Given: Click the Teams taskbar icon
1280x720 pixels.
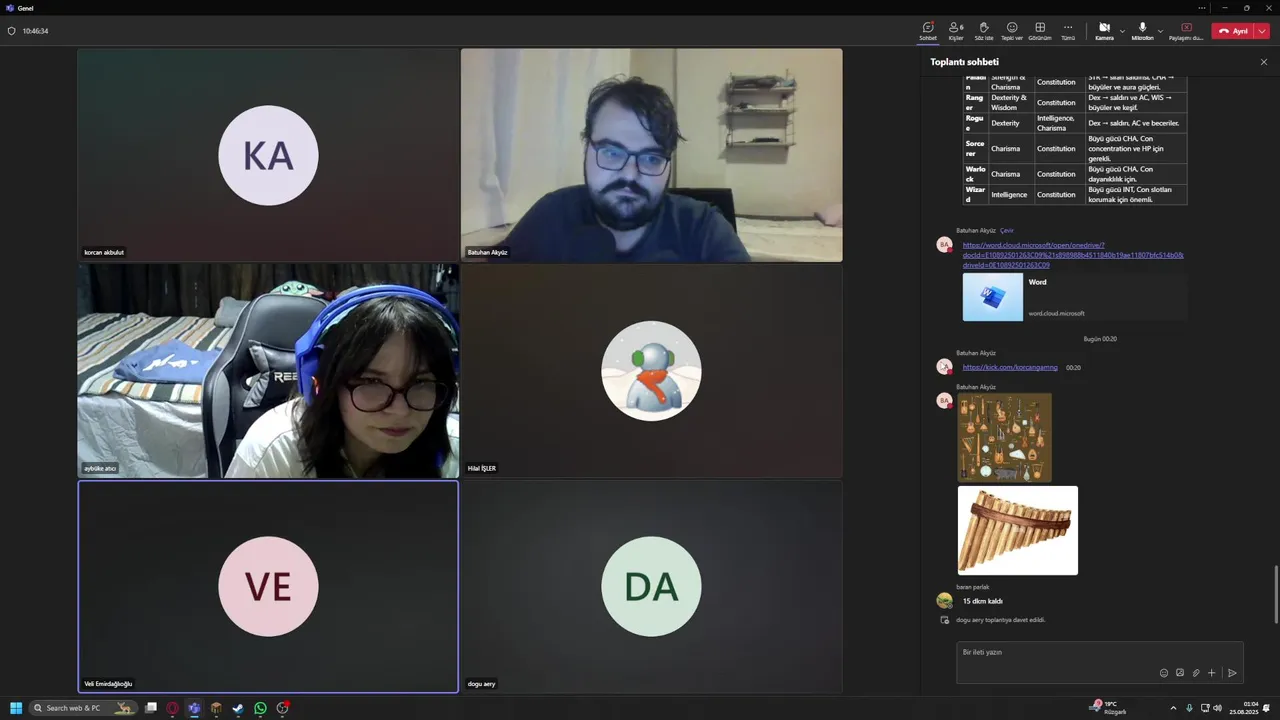Looking at the screenshot, I should pos(194,708).
